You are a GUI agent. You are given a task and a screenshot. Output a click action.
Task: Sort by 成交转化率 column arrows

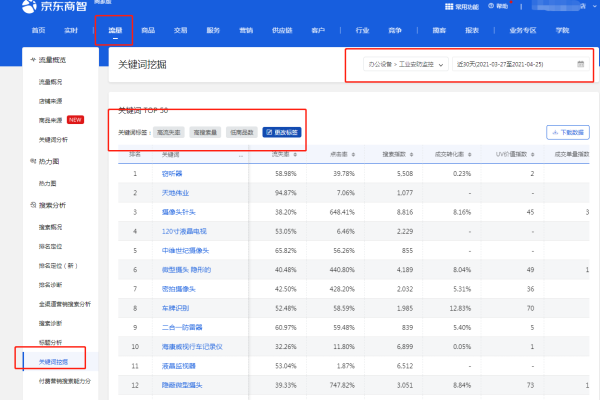click(x=470, y=155)
